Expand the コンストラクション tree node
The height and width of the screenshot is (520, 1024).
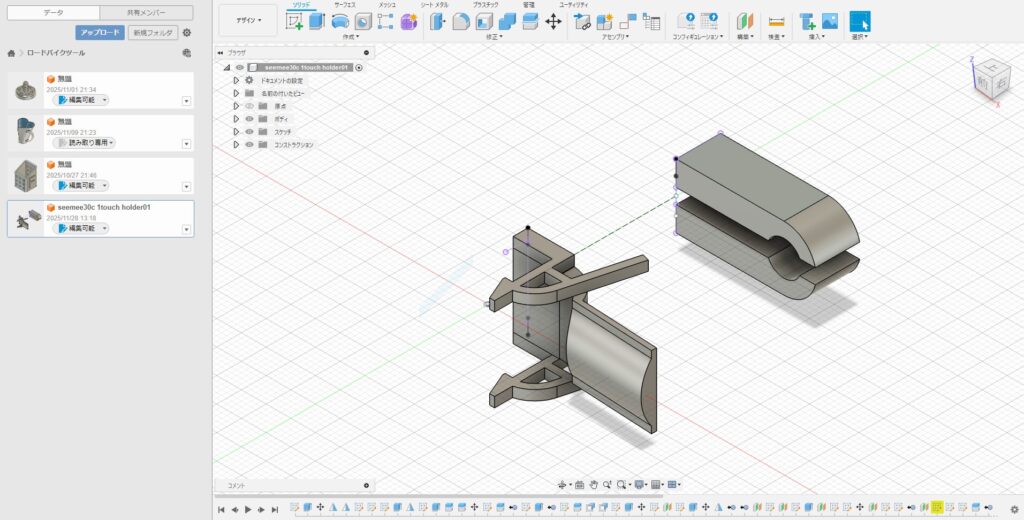236,144
